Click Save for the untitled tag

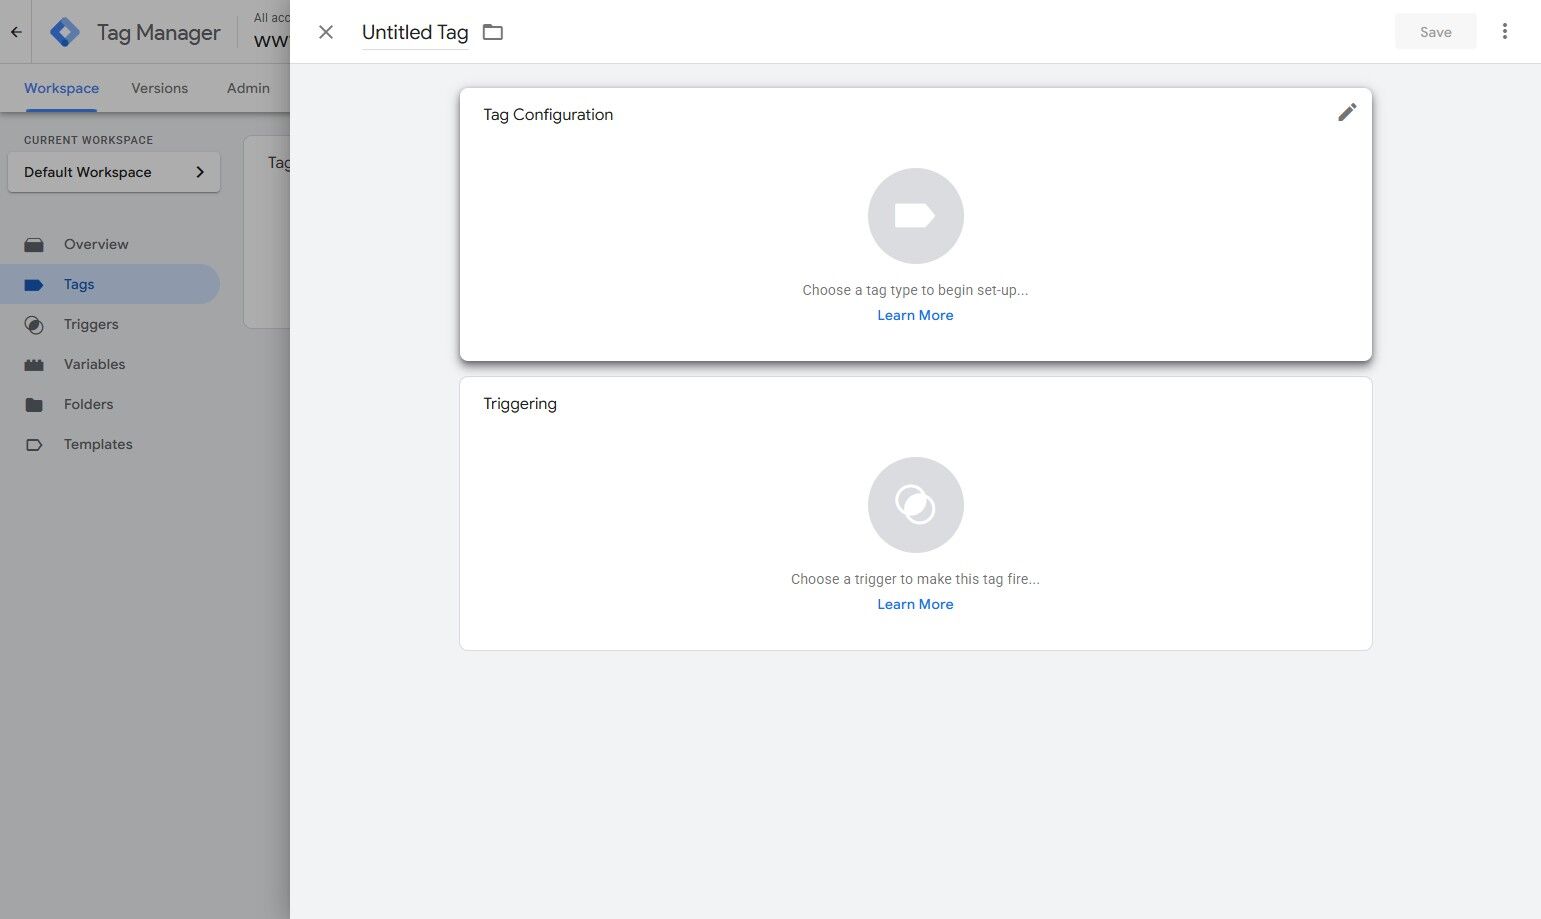(1435, 31)
